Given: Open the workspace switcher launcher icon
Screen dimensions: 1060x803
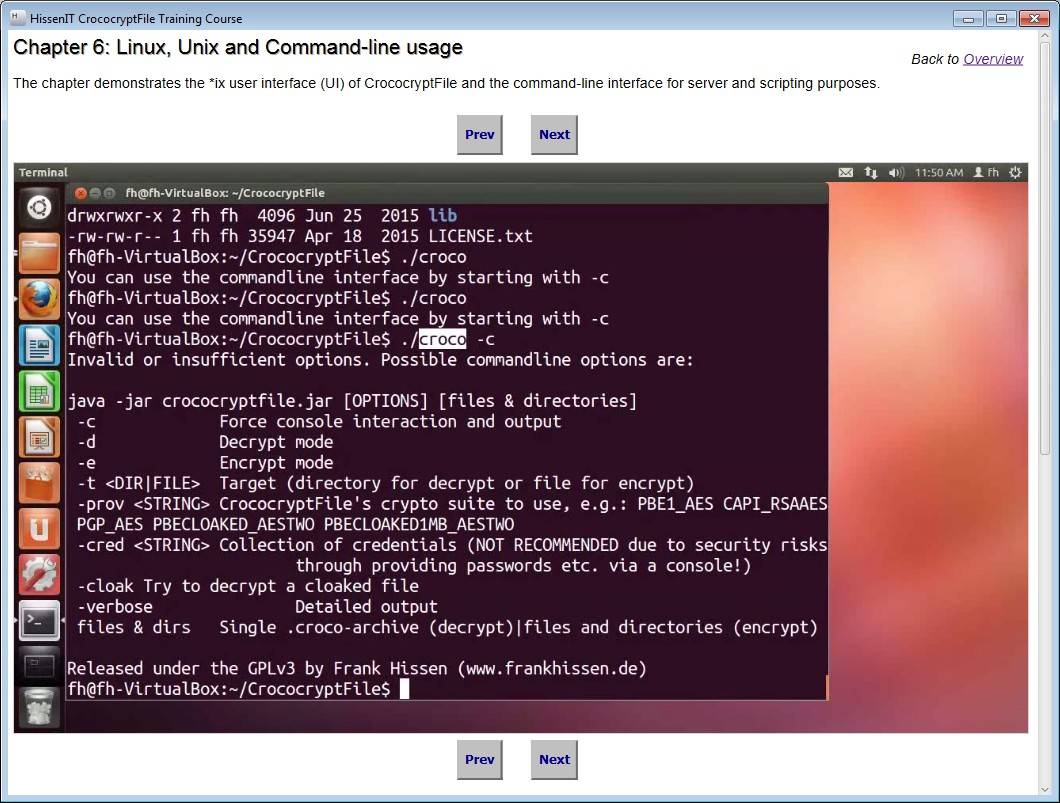Looking at the screenshot, I should point(39,666).
